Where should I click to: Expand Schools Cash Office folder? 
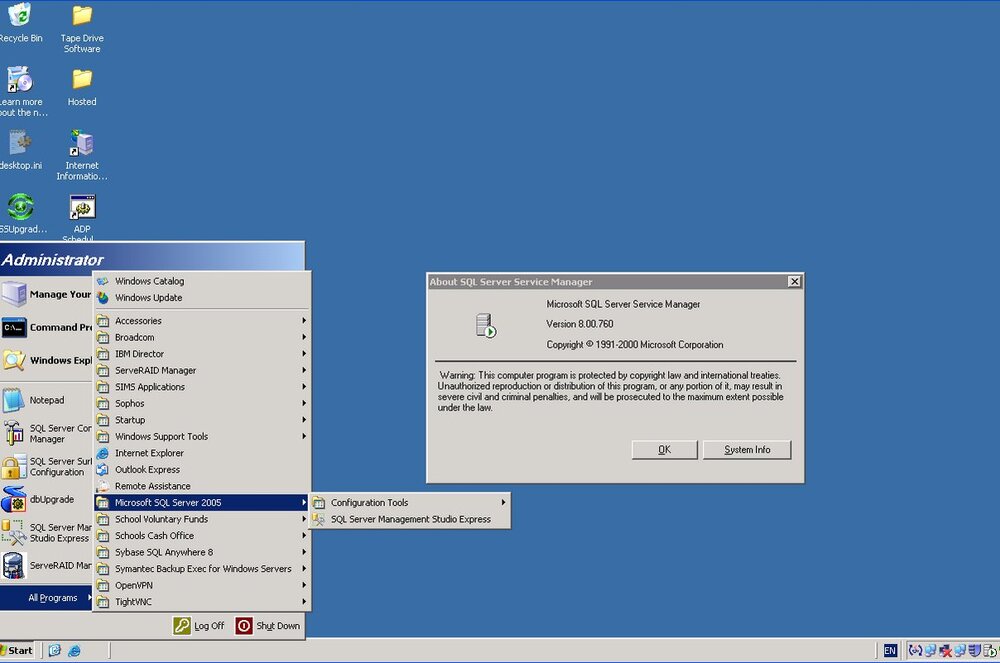[203, 536]
